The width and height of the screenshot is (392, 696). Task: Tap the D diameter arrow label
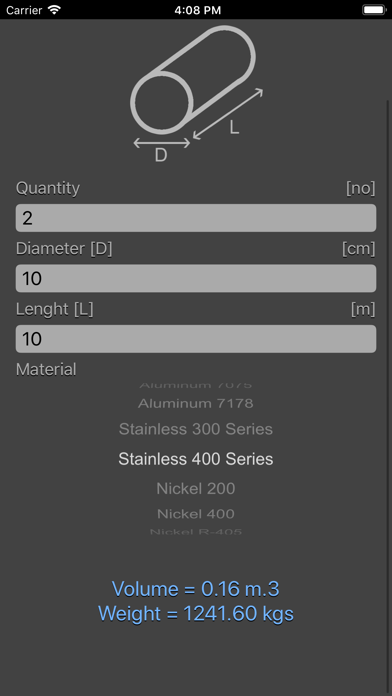(161, 155)
